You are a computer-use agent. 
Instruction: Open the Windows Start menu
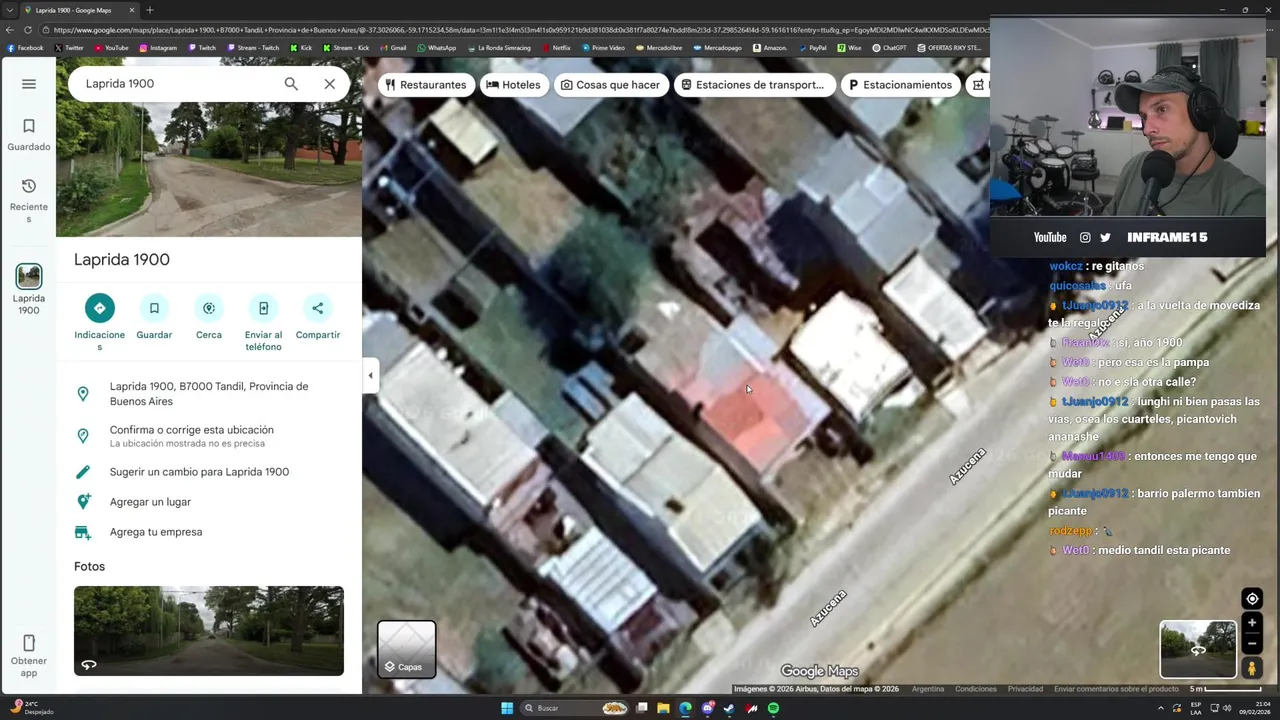point(507,708)
